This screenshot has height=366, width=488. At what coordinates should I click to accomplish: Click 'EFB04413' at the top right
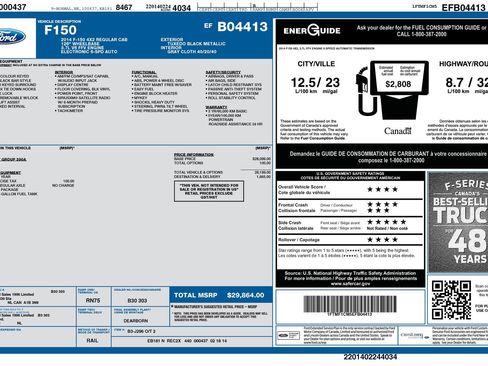(464, 8)
